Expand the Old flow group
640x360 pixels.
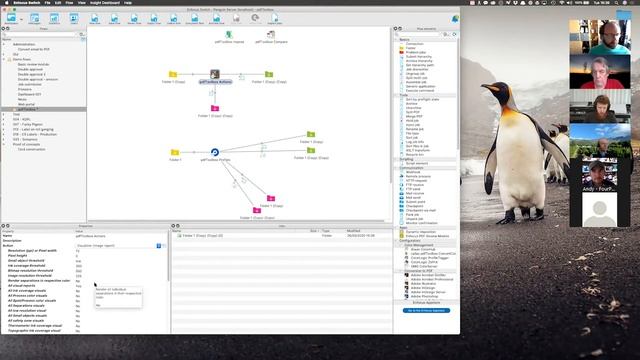4,54
